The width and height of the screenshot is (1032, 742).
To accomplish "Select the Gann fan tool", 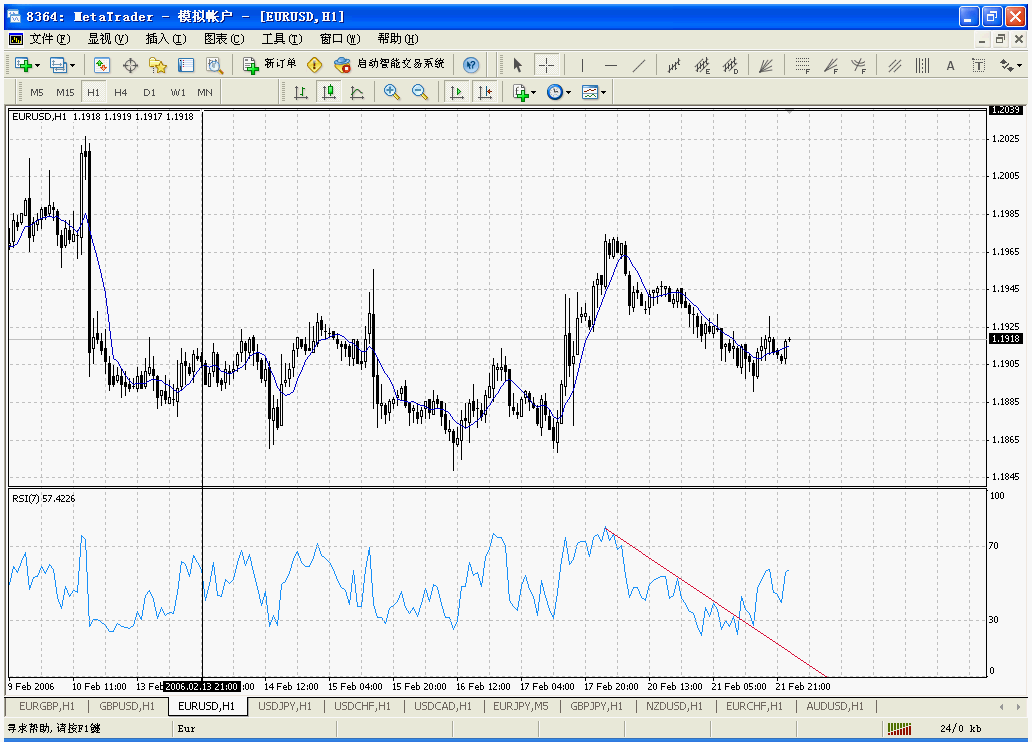I will point(765,65).
